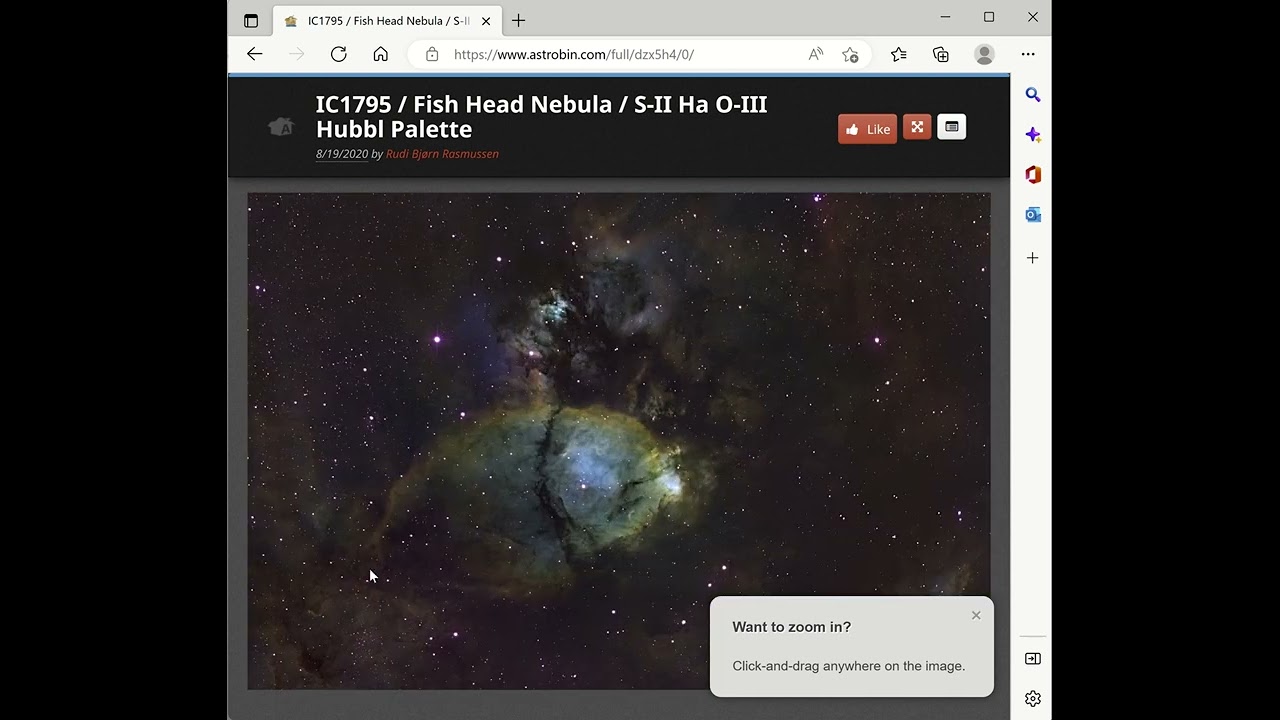The image size is (1280, 720).
Task: Toggle Read Aloud for this page
Action: point(816,54)
